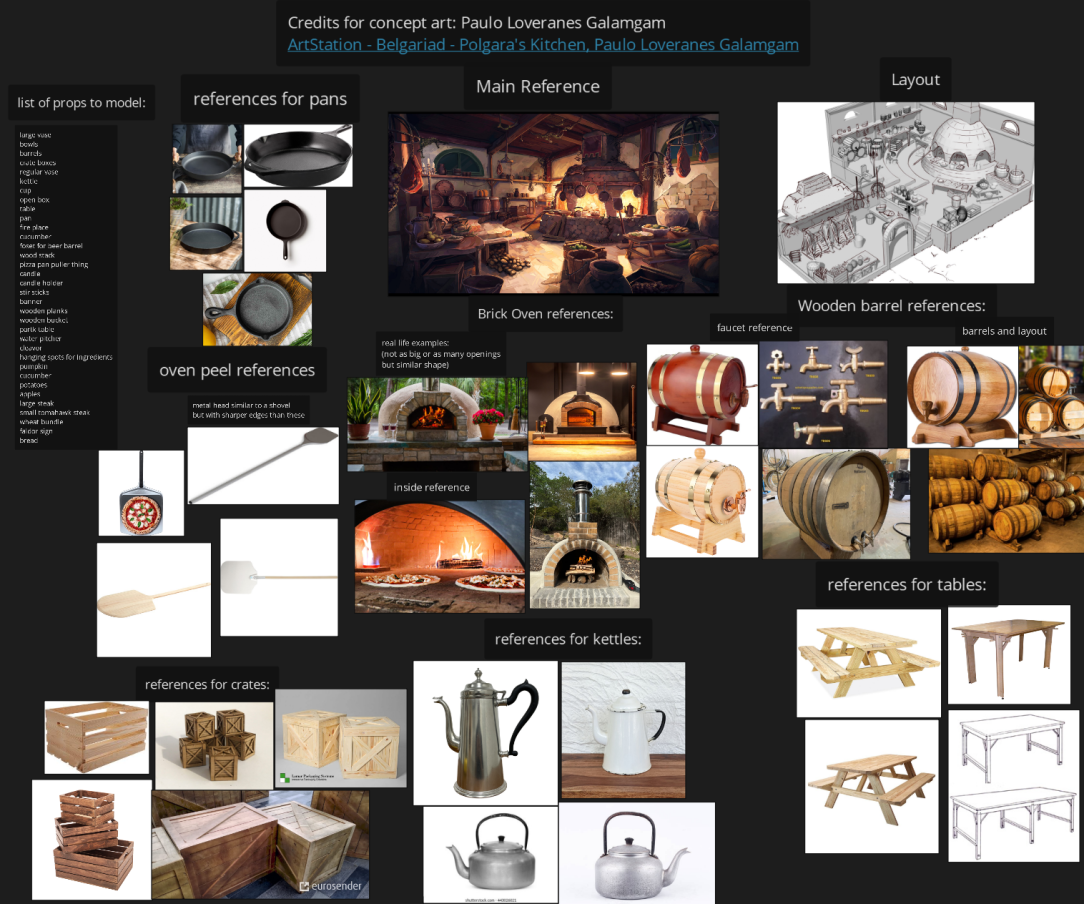The height and width of the screenshot is (904, 1084).
Task: Select the oven interior with pizzas image
Action: (440, 556)
